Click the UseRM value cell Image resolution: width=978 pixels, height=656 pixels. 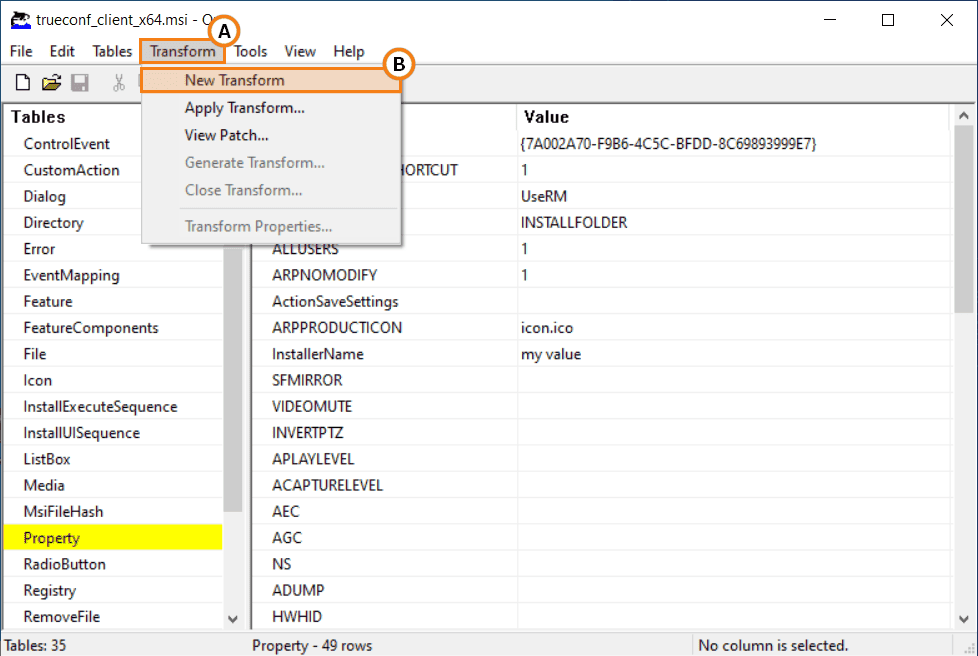734,196
